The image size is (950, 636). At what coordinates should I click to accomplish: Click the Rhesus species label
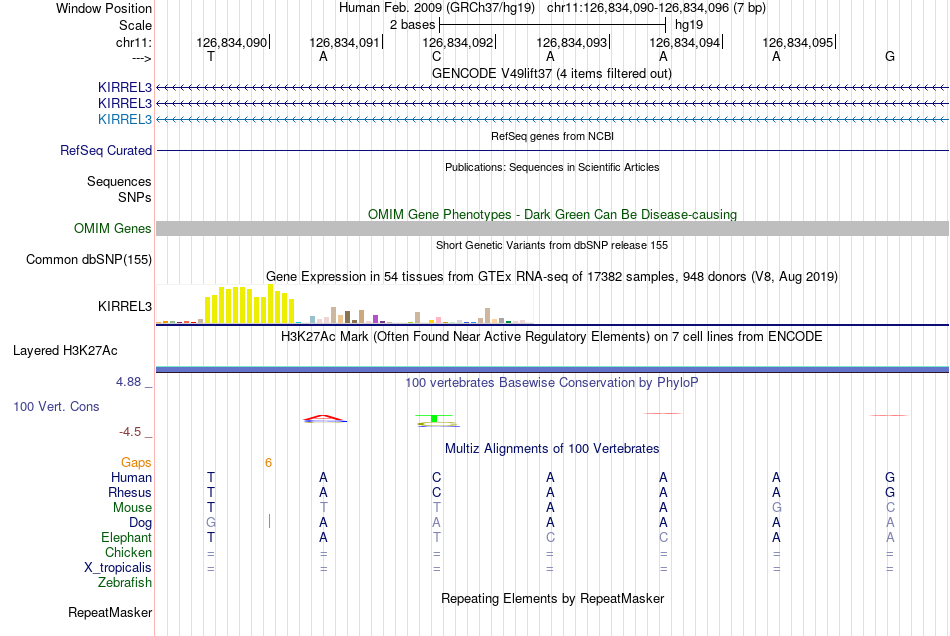(130, 492)
